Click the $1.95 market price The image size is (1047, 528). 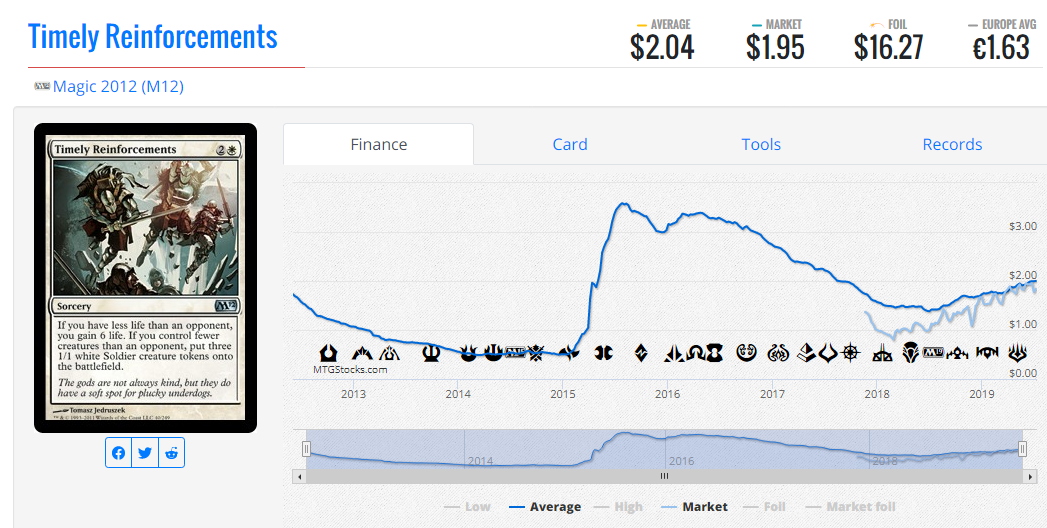(775, 48)
